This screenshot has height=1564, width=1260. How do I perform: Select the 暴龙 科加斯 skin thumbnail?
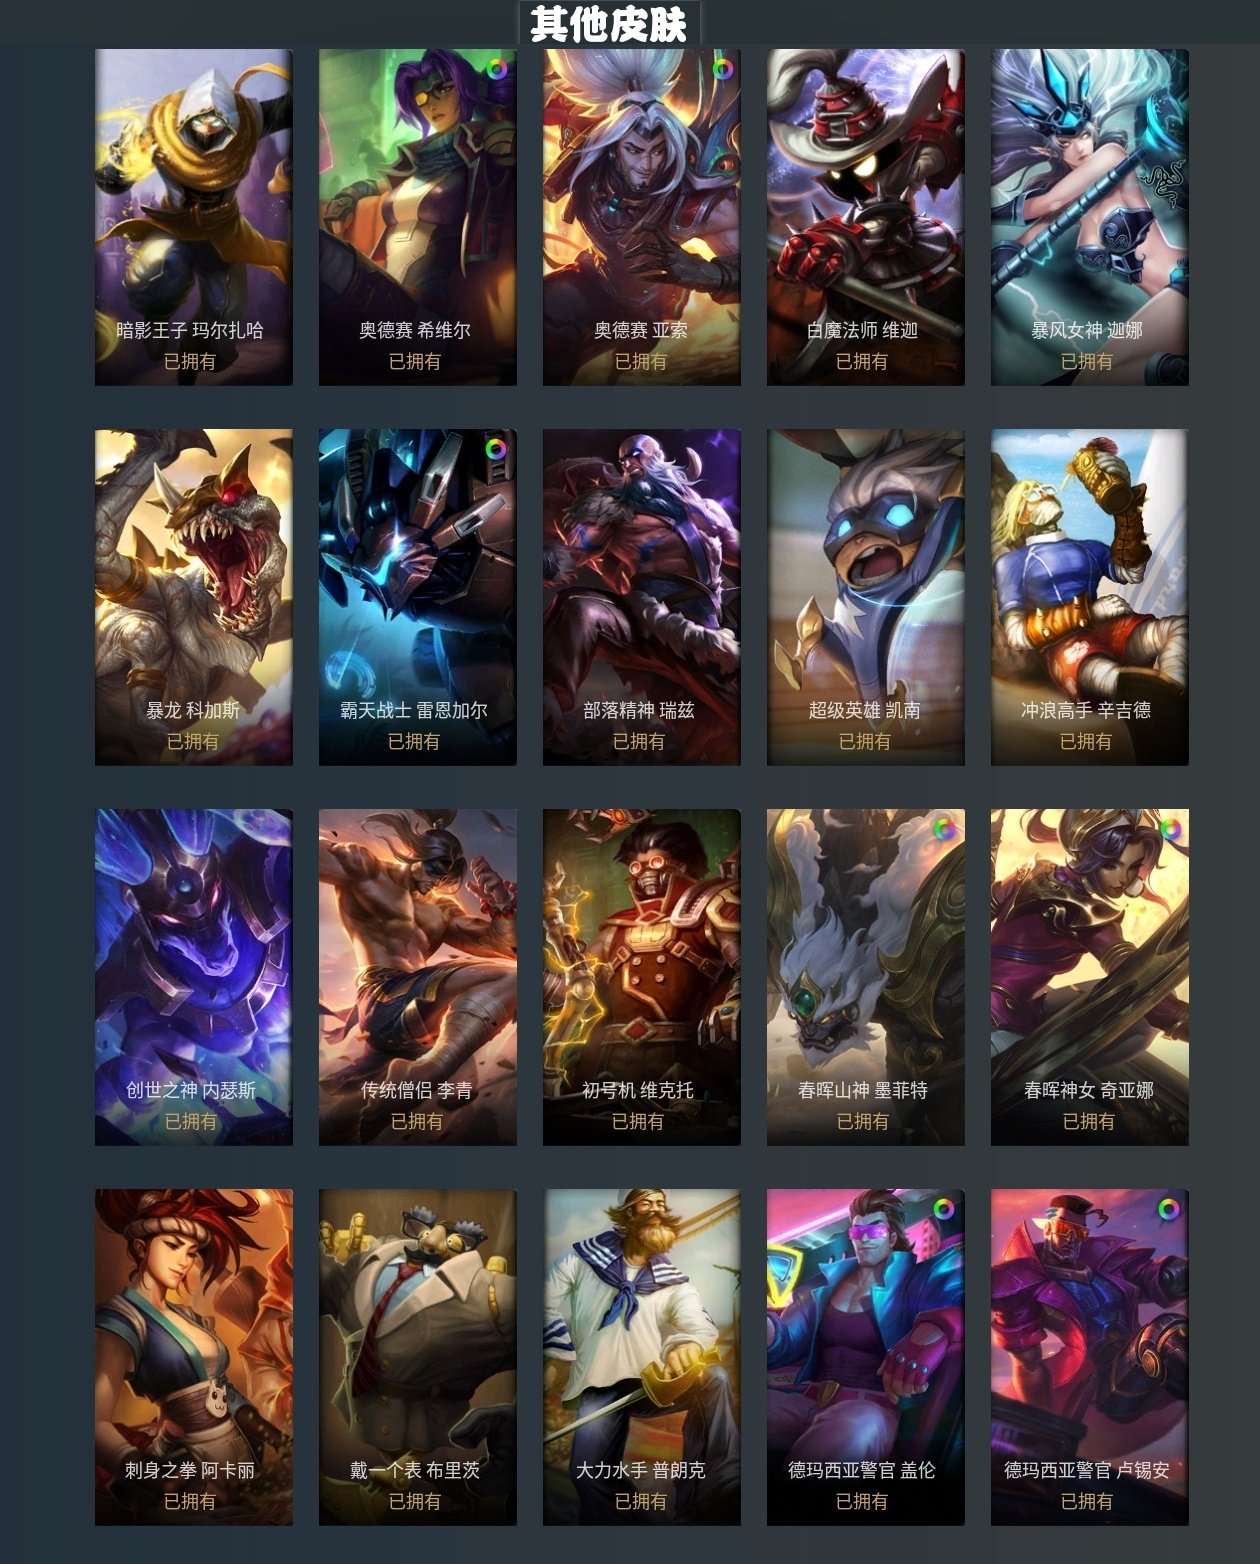click(194, 597)
